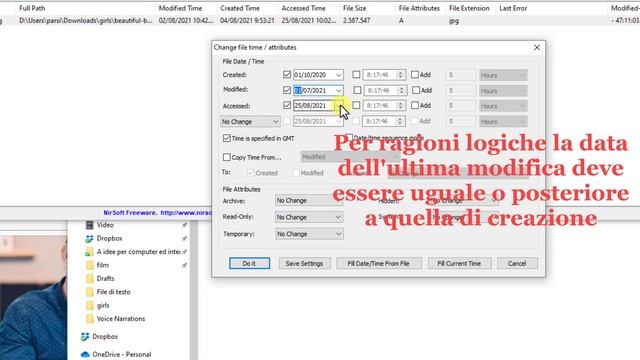Click Accessed time spinner arrows
640x360 pixels.
[400, 106]
